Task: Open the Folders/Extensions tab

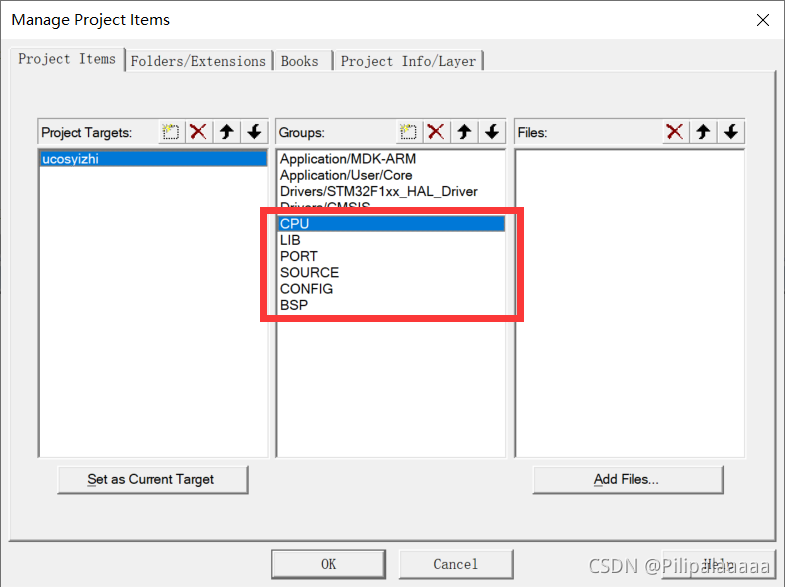Action: (198, 61)
